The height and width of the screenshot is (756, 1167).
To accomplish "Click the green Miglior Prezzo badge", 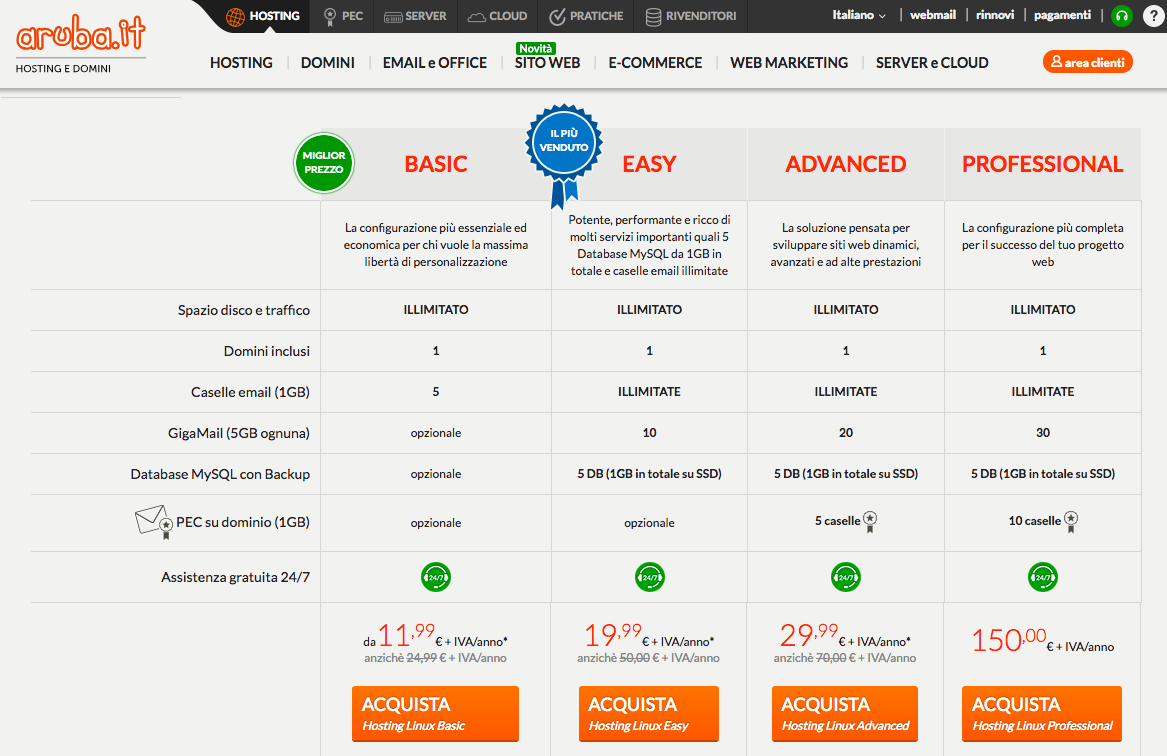I will 324,163.
